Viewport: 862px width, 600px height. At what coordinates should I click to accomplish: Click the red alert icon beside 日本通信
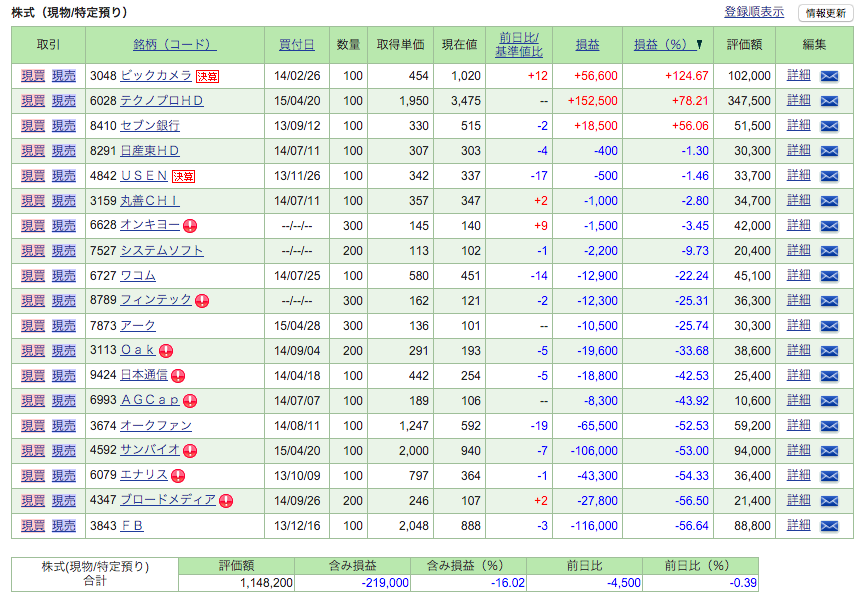[x=178, y=376]
